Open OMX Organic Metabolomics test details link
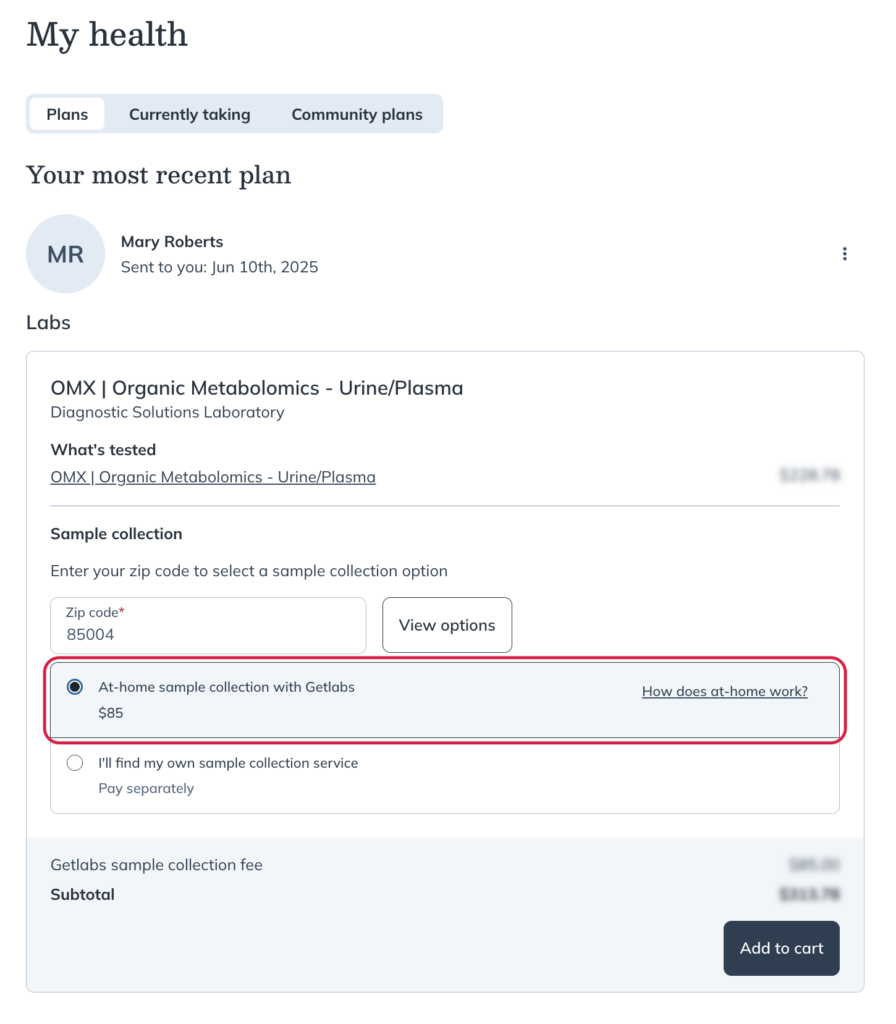This screenshot has height=1024, width=896. (213, 477)
